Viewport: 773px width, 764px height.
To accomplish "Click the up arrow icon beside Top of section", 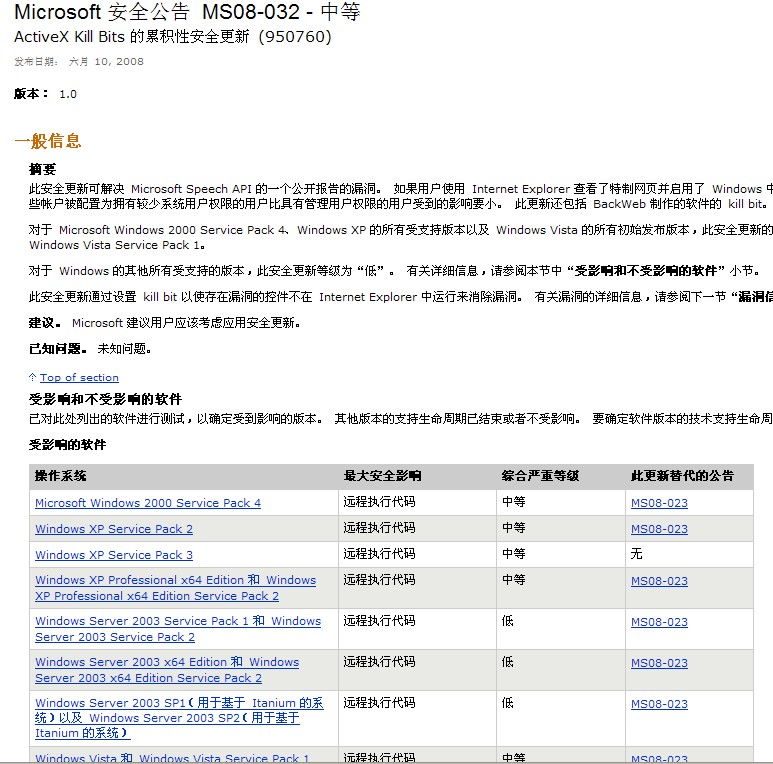I will point(33,377).
